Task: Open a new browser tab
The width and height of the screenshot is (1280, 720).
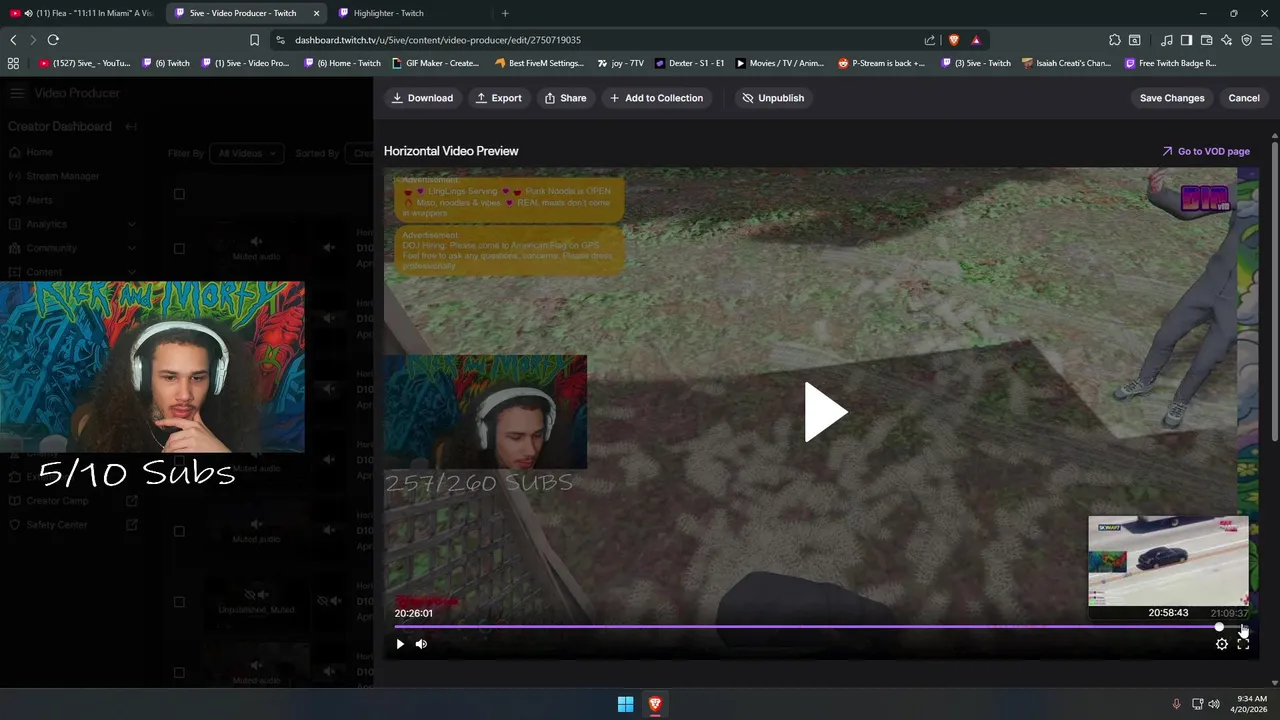Action: coord(505,13)
